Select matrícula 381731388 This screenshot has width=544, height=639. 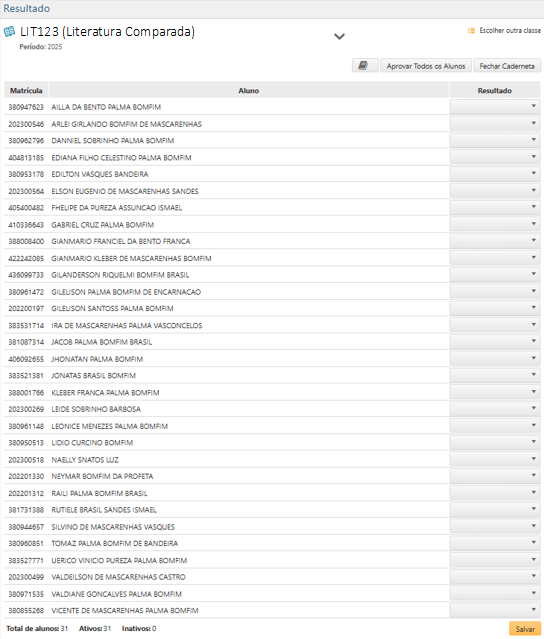click(x=26, y=510)
